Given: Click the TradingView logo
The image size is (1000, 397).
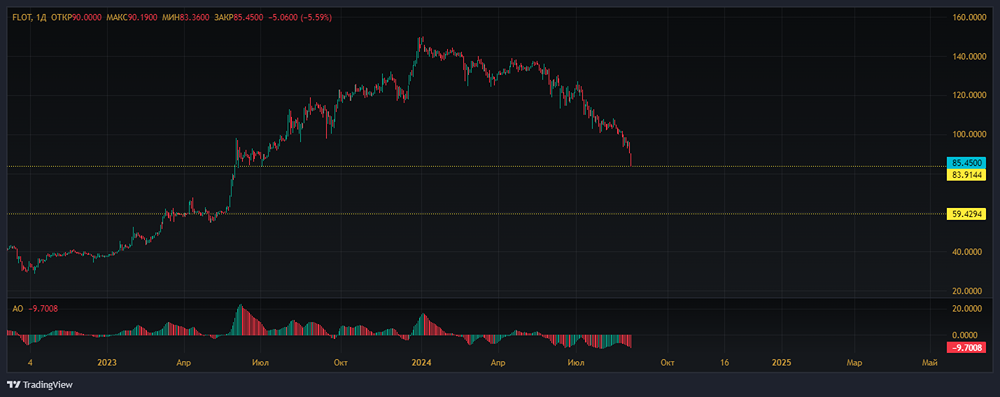Looking at the screenshot, I should click(x=40, y=385).
